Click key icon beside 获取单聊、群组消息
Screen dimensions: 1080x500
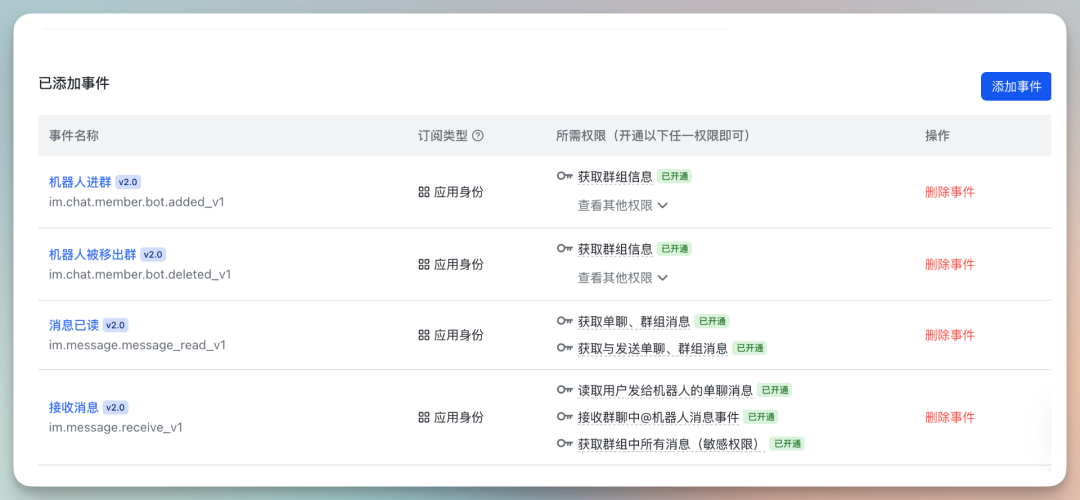(565, 322)
